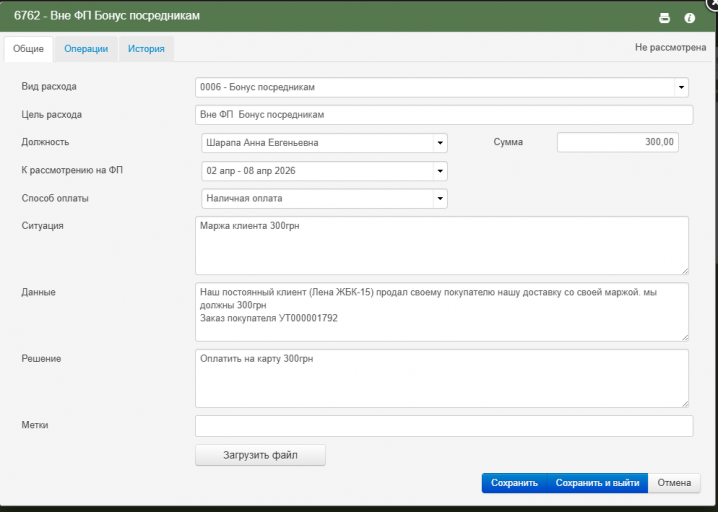Switch to the Операции tab

point(86,48)
